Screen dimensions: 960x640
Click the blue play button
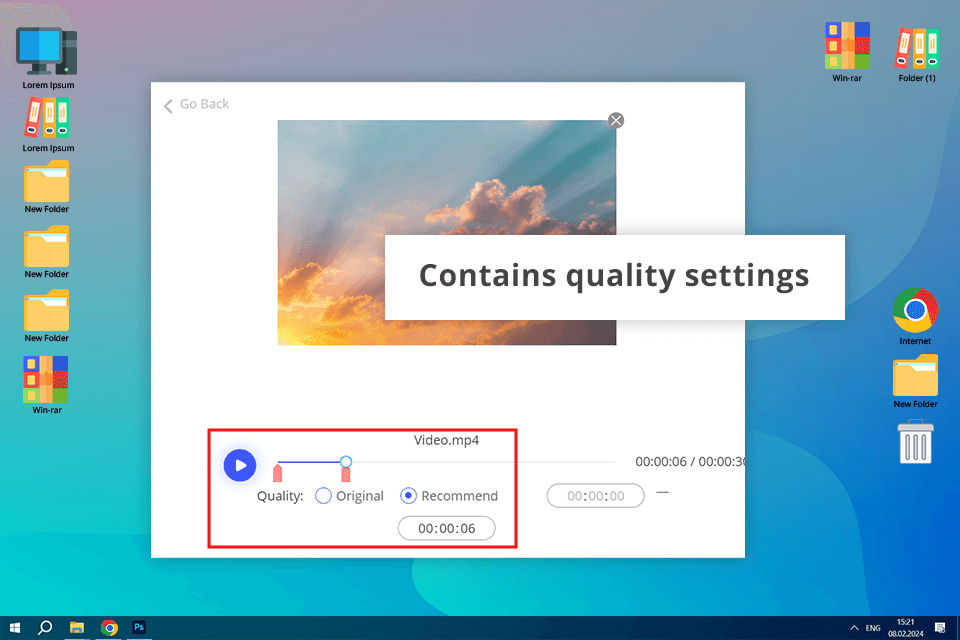coord(240,465)
